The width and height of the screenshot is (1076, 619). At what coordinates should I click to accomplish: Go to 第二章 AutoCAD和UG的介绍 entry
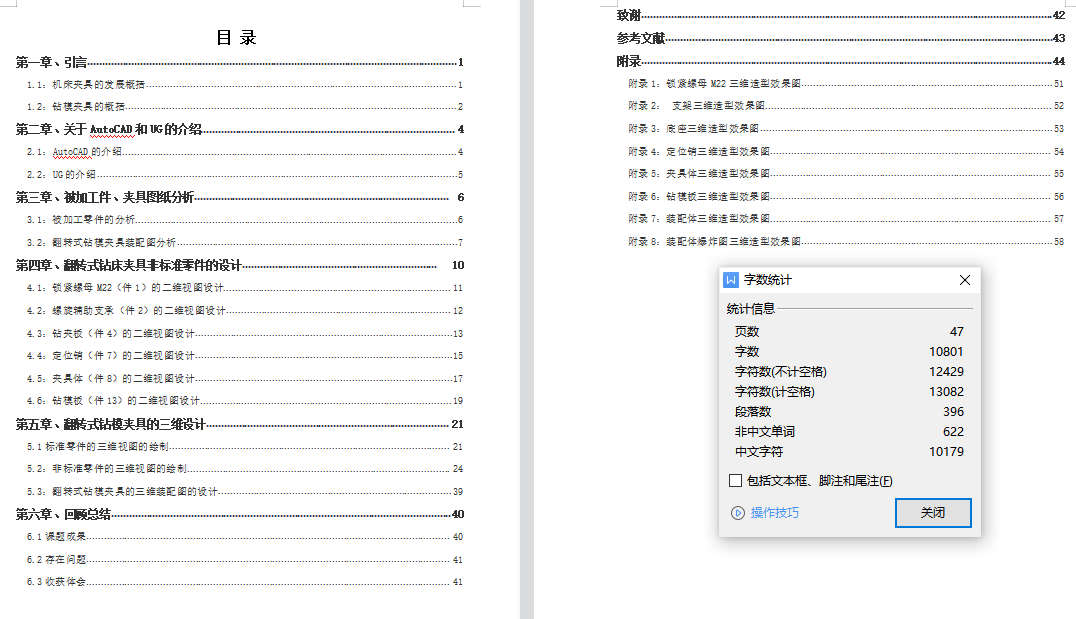click(x=109, y=129)
